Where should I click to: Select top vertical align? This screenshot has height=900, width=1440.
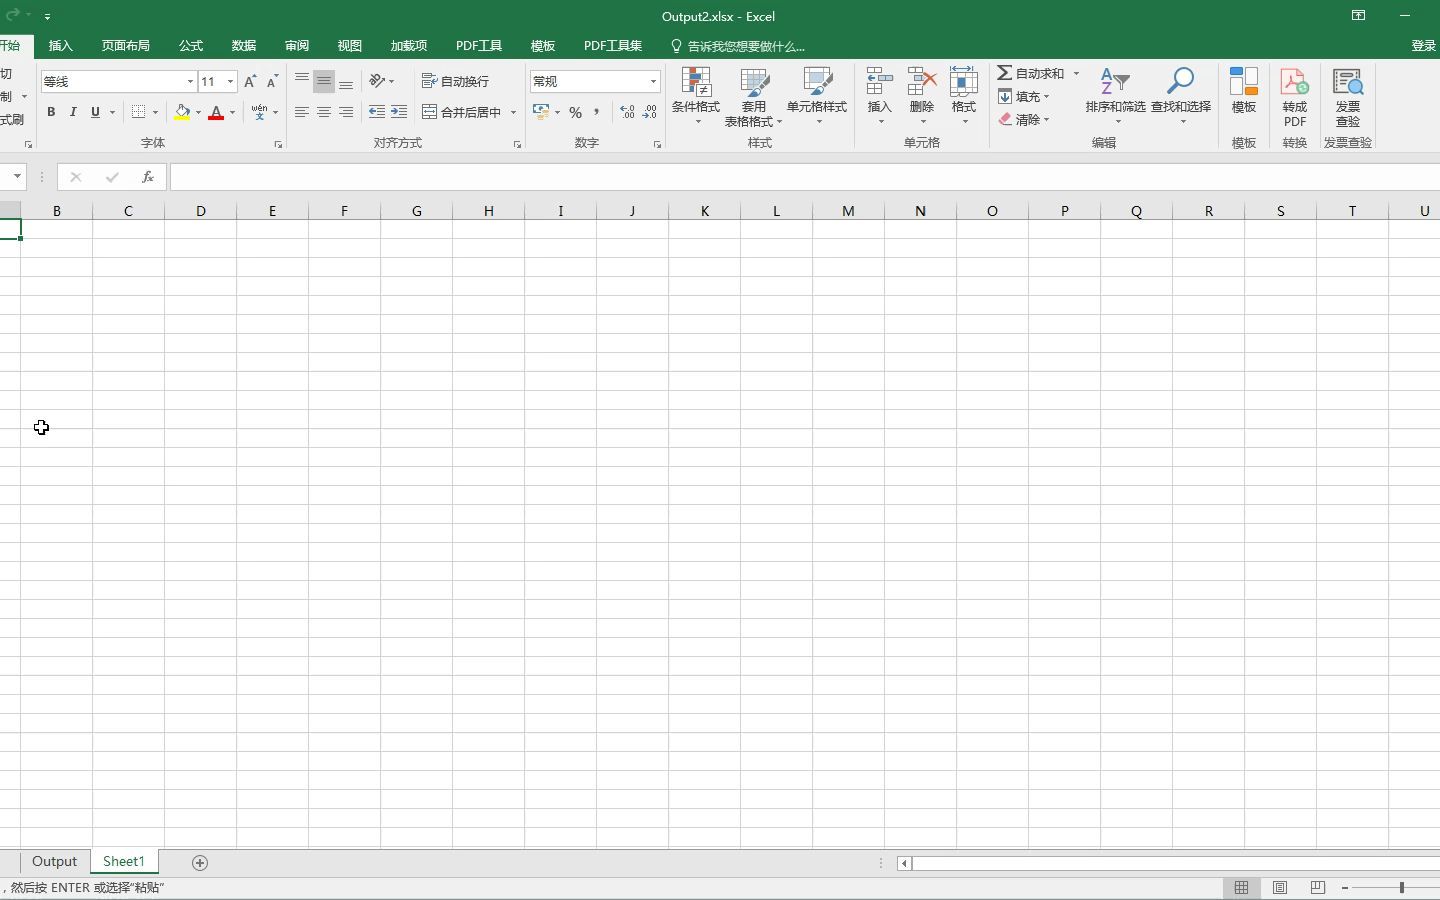click(301, 81)
